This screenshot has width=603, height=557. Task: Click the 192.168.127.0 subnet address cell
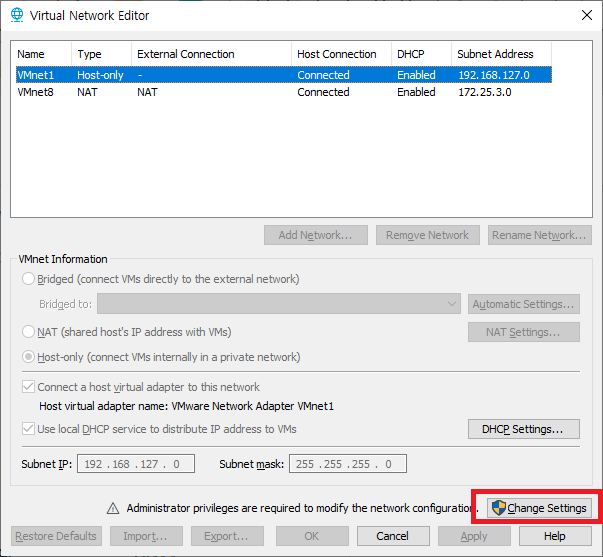click(494, 75)
